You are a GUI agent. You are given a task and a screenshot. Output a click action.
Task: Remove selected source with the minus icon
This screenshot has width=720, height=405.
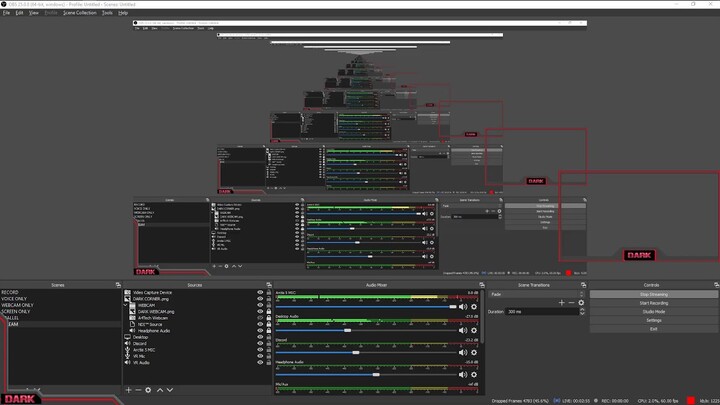(138, 390)
